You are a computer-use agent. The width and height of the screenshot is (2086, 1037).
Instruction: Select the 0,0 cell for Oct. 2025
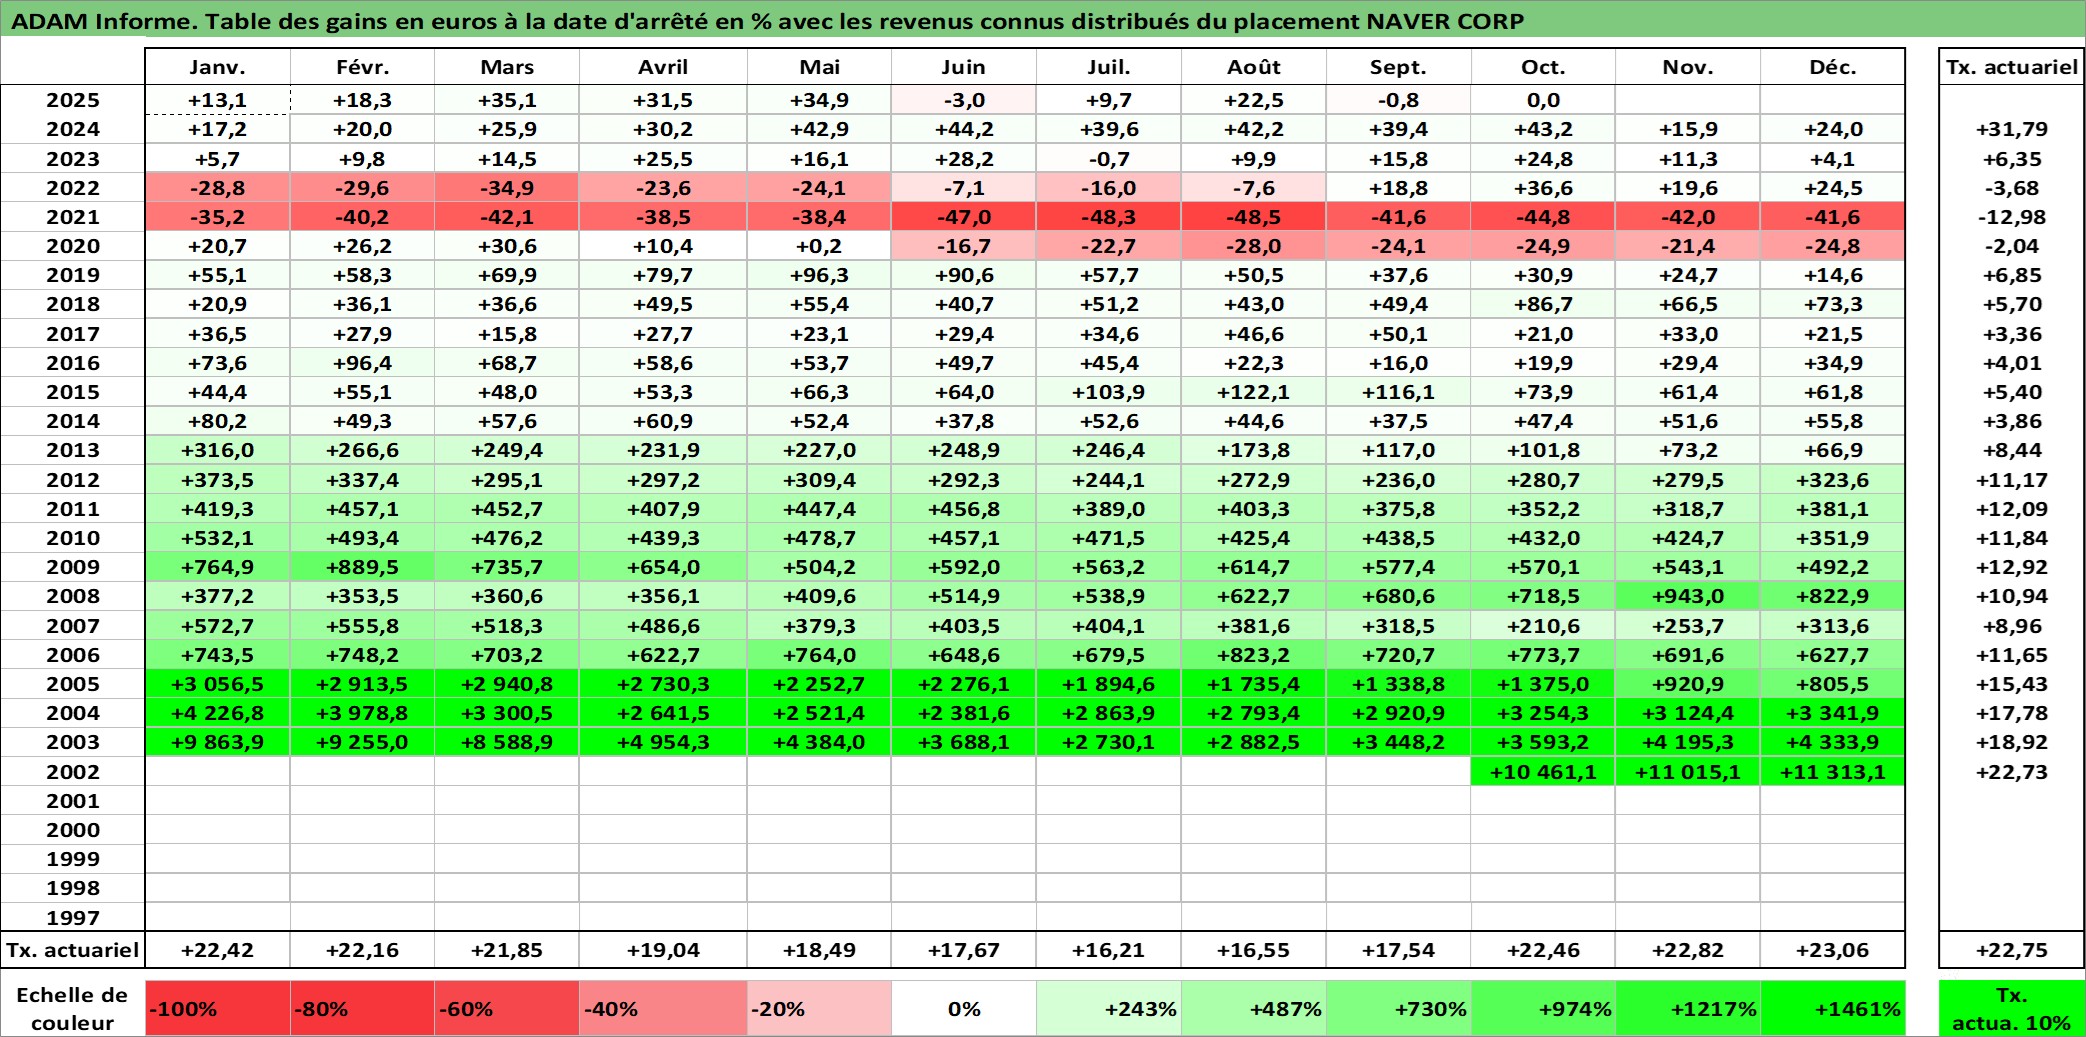[1543, 100]
